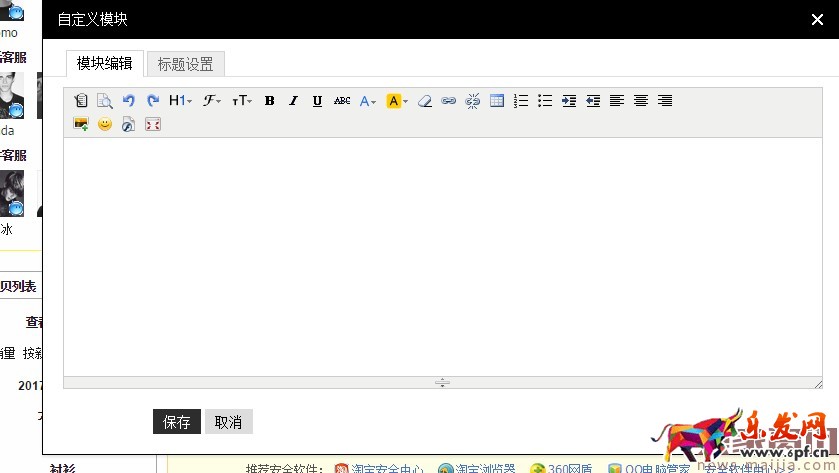The width and height of the screenshot is (839, 473).
Task: Toggle italic text style
Action: pyautogui.click(x=293, y=101)
